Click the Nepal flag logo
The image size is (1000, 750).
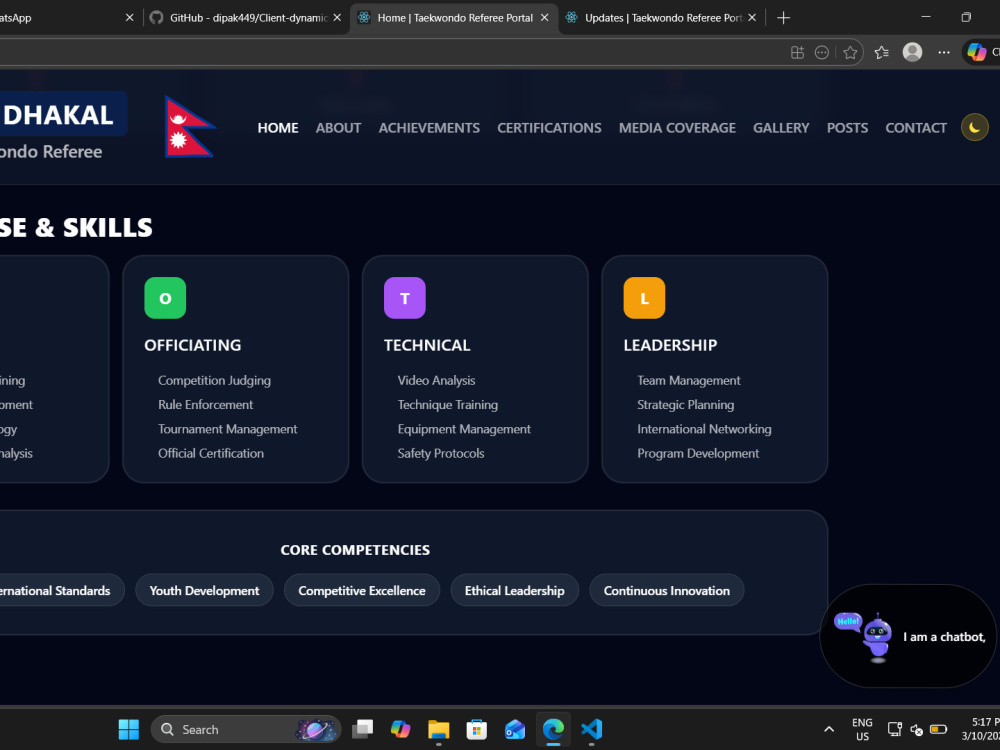click(x=189, y=126)
